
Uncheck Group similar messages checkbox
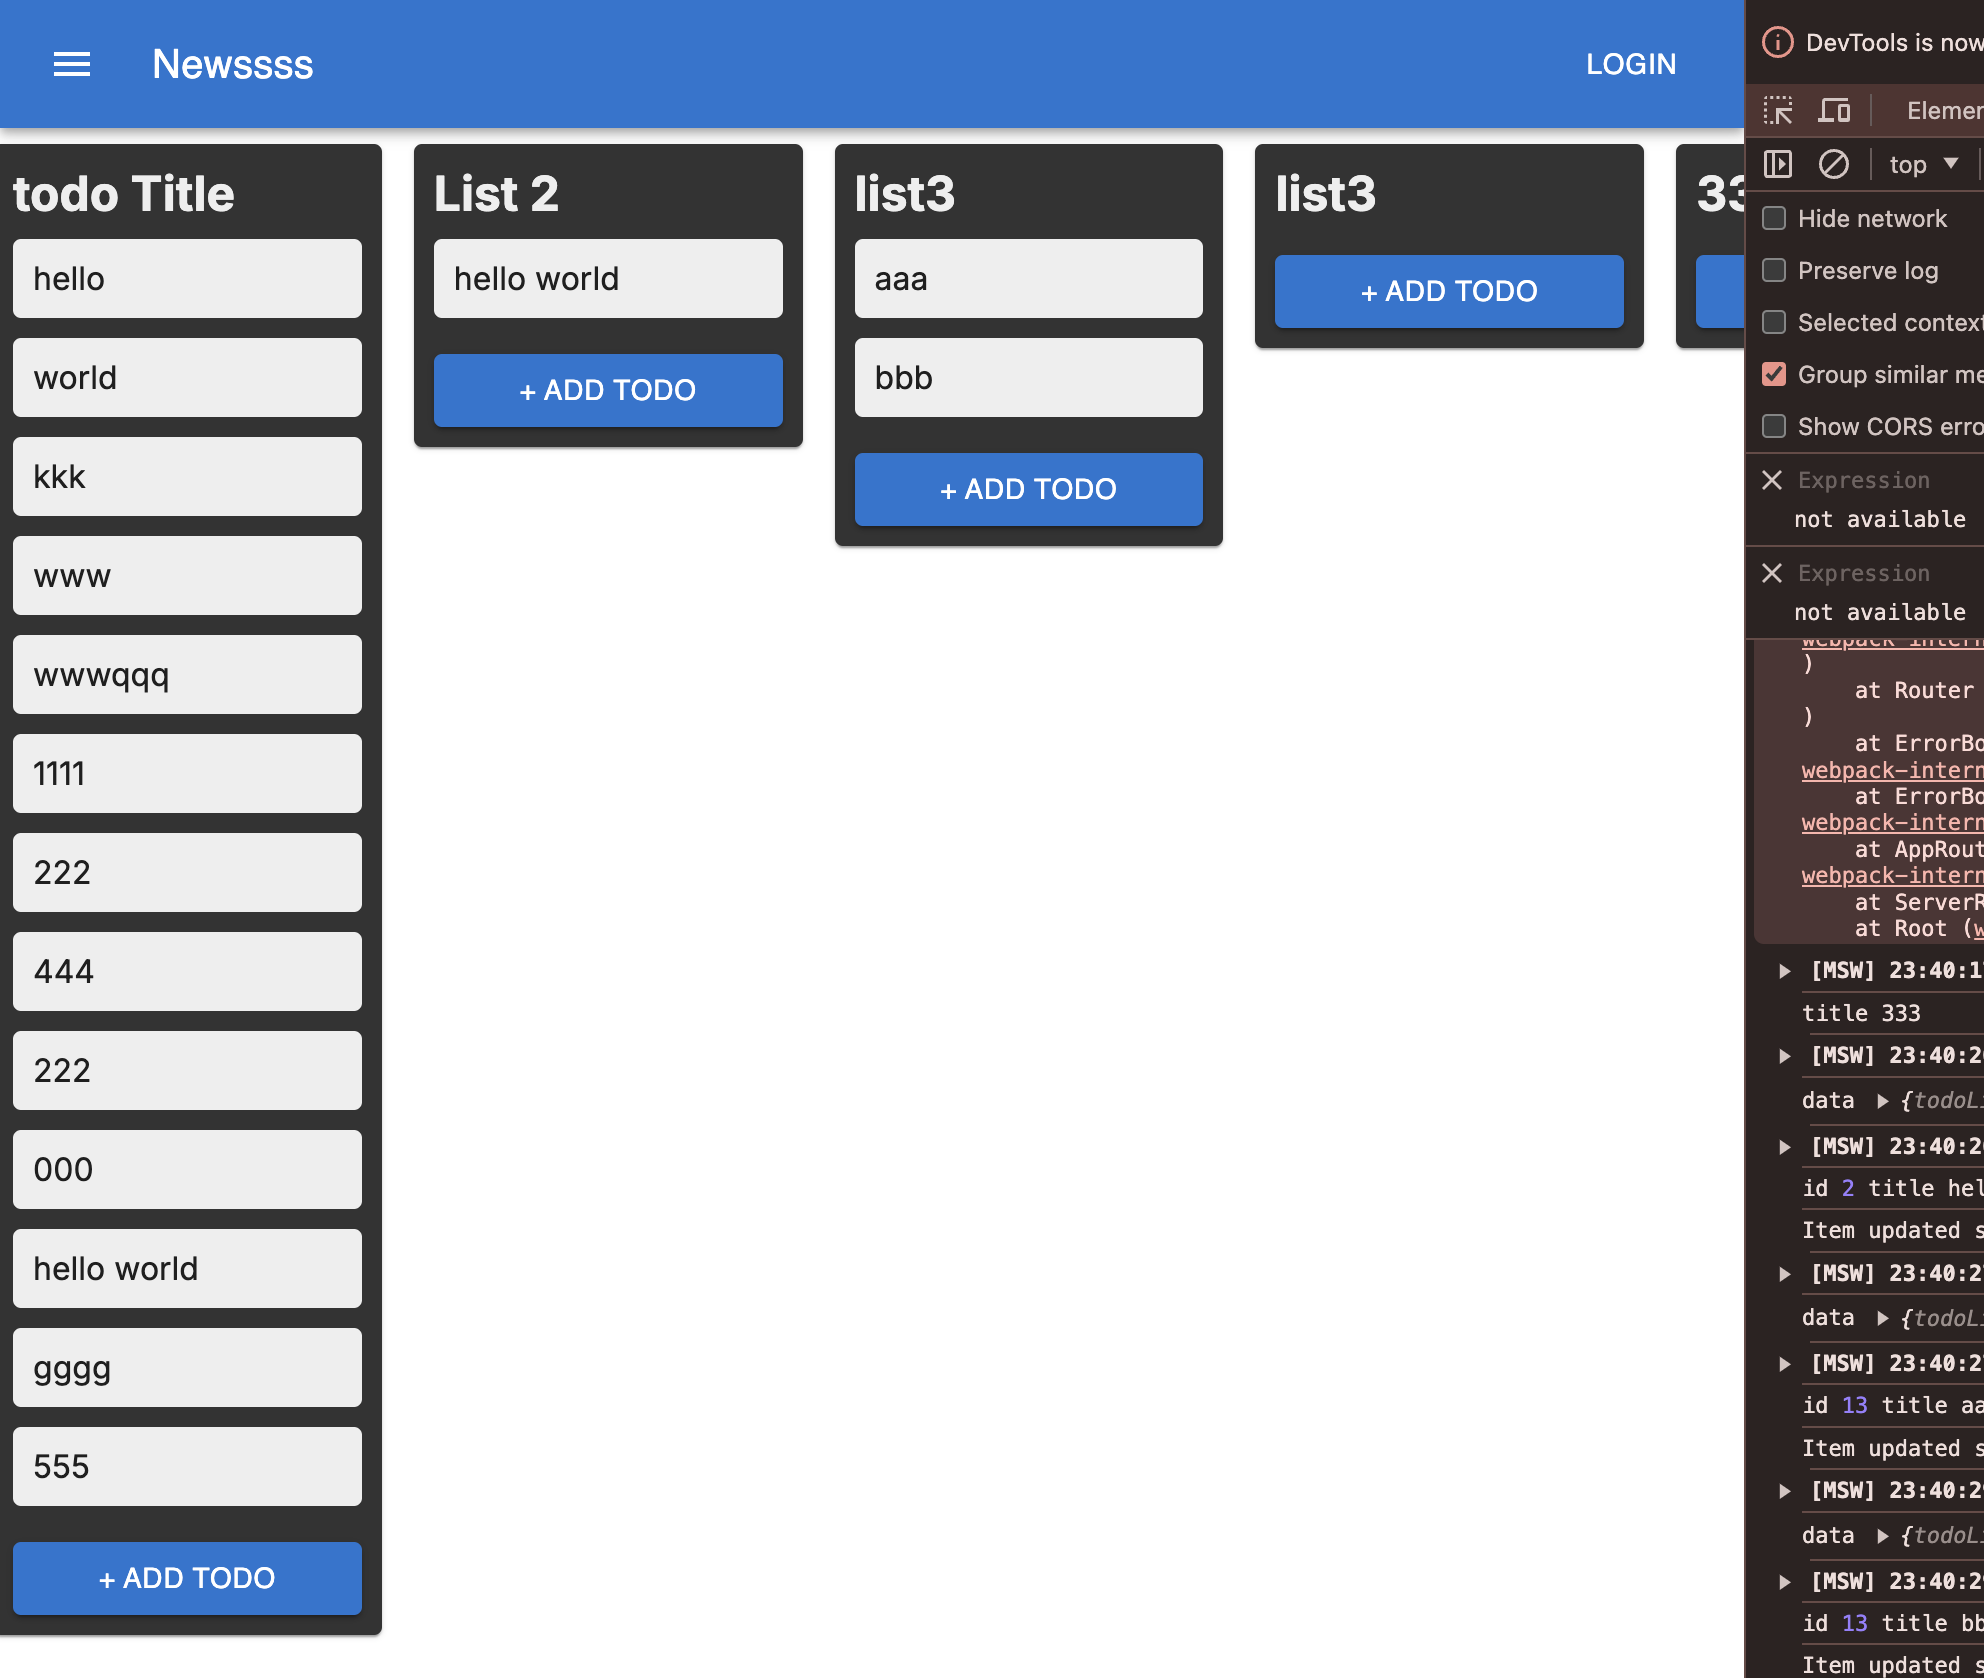pos(1774,374)
